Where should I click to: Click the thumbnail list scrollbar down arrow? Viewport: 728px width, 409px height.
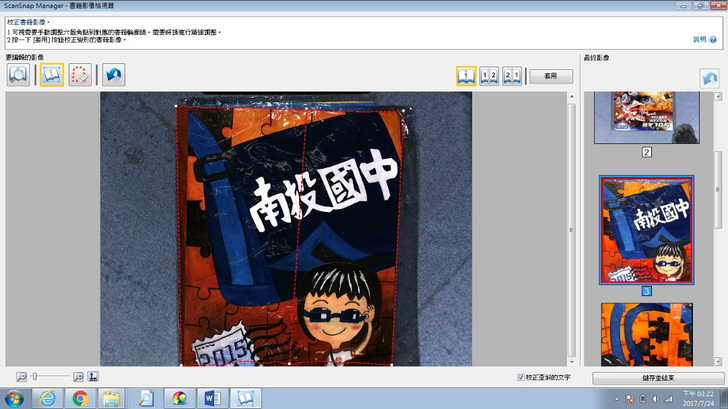point(718,361)
